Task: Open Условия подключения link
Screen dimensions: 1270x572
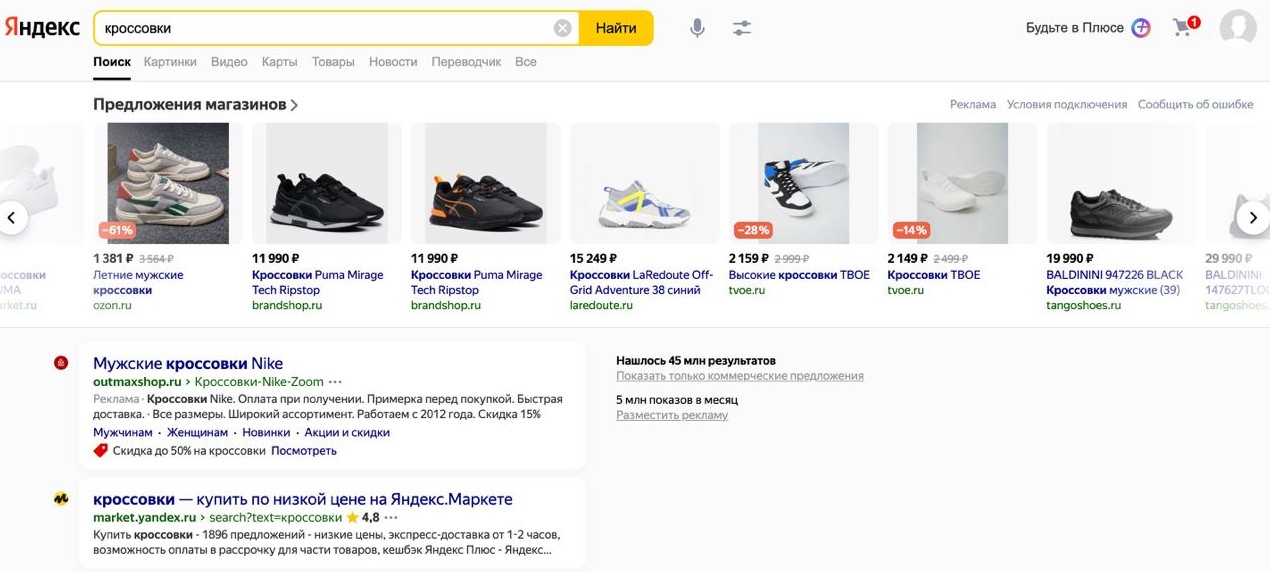Action: pos(1067,104)
